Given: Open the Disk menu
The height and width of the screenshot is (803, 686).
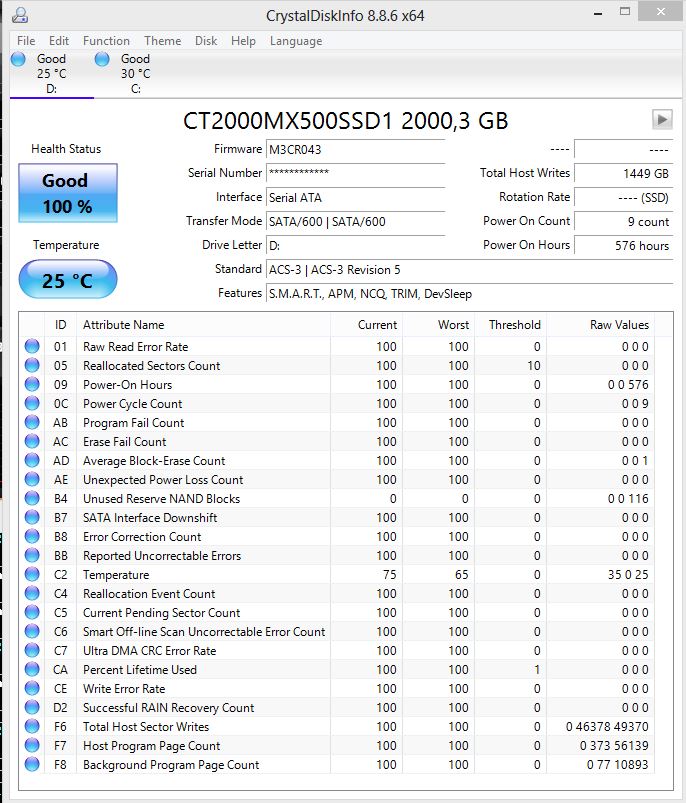Looking at the screenshot, I should (x=206, y=41).
